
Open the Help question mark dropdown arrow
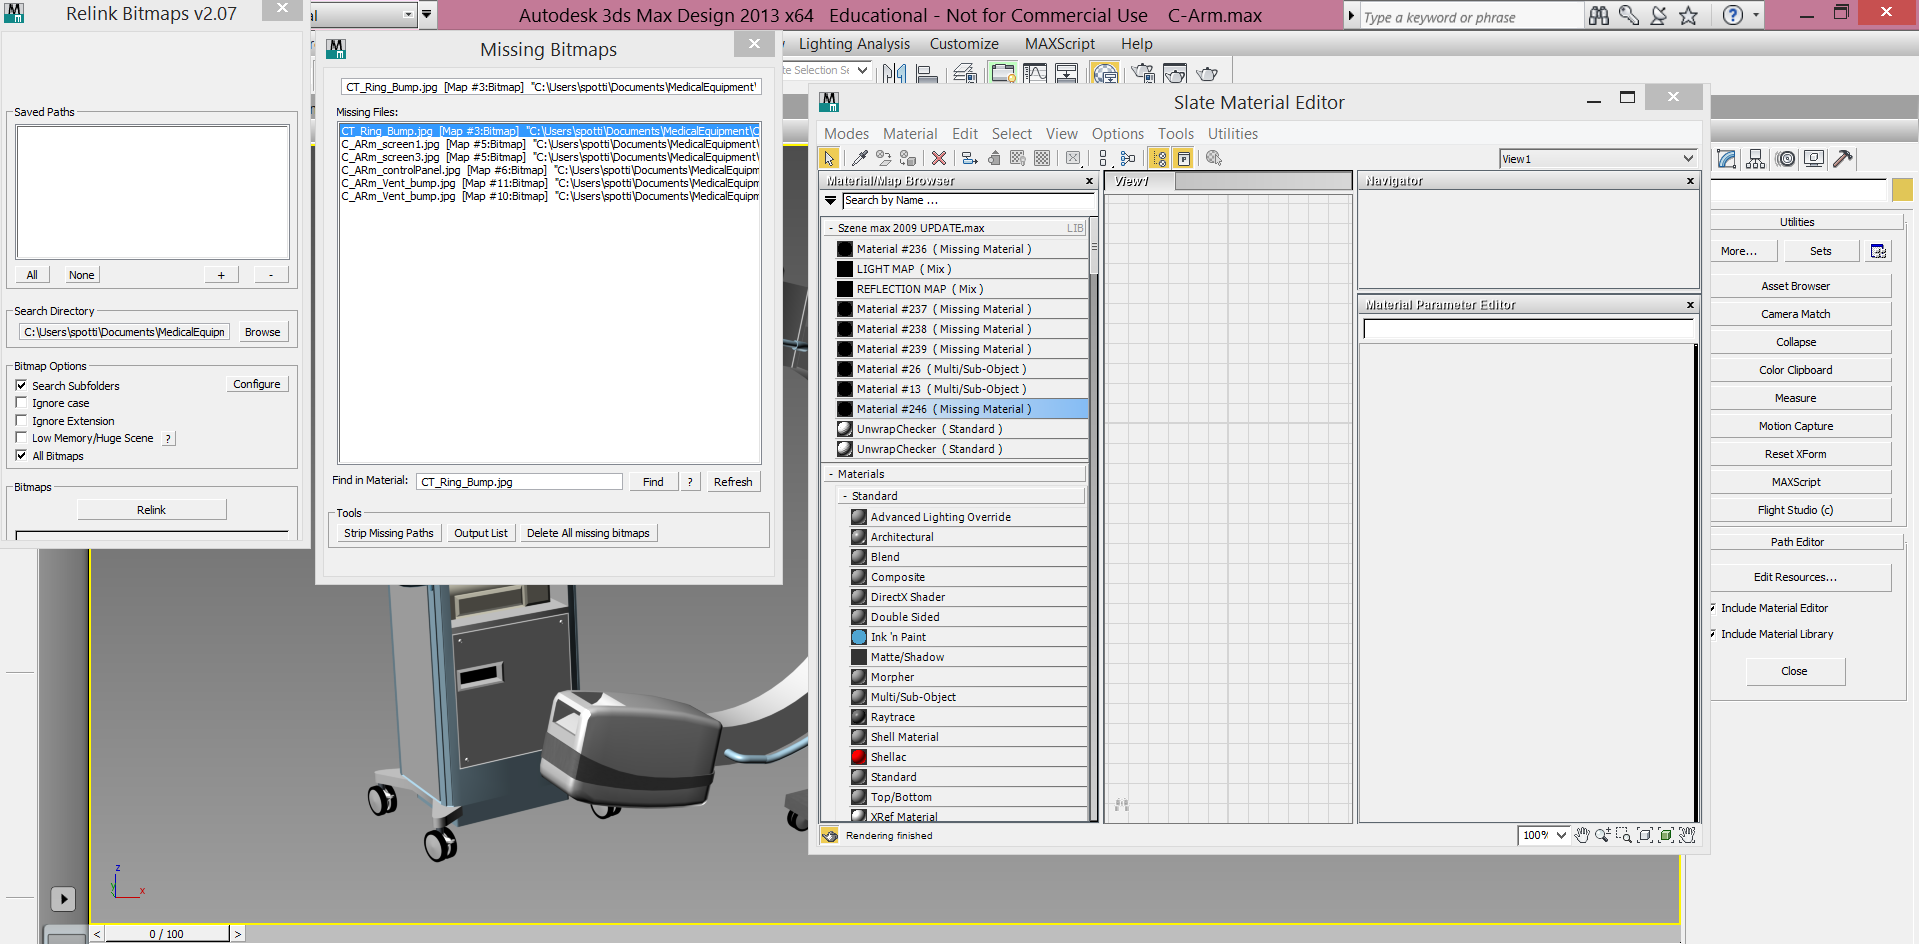point(1756,15)
